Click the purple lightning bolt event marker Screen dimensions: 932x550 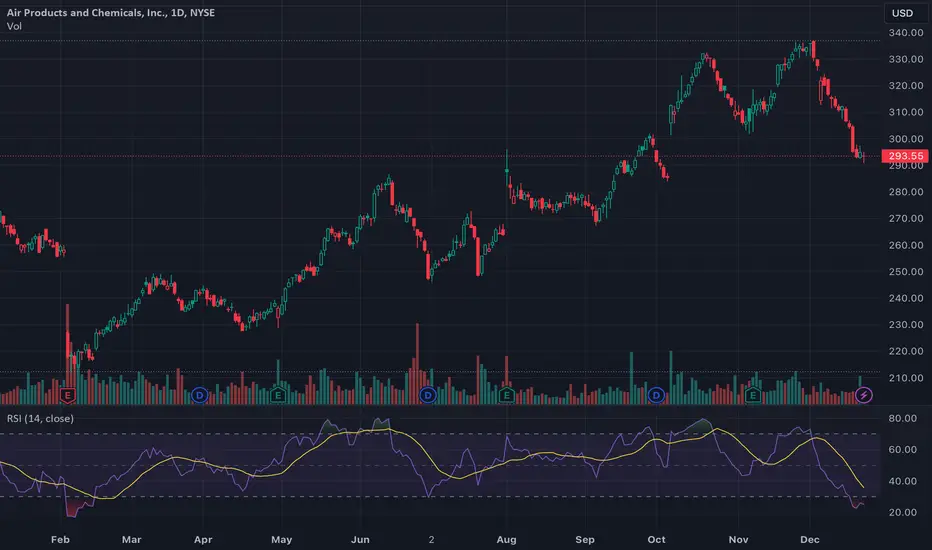(864, 395)
